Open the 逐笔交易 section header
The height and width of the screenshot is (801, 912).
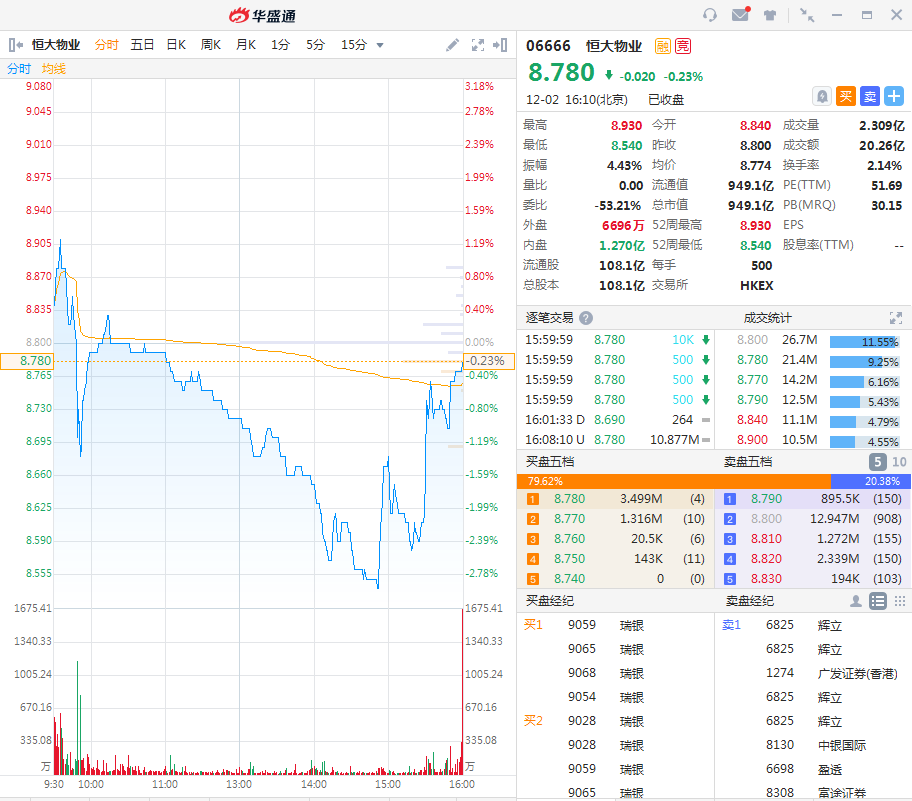(x=549, y=318)
